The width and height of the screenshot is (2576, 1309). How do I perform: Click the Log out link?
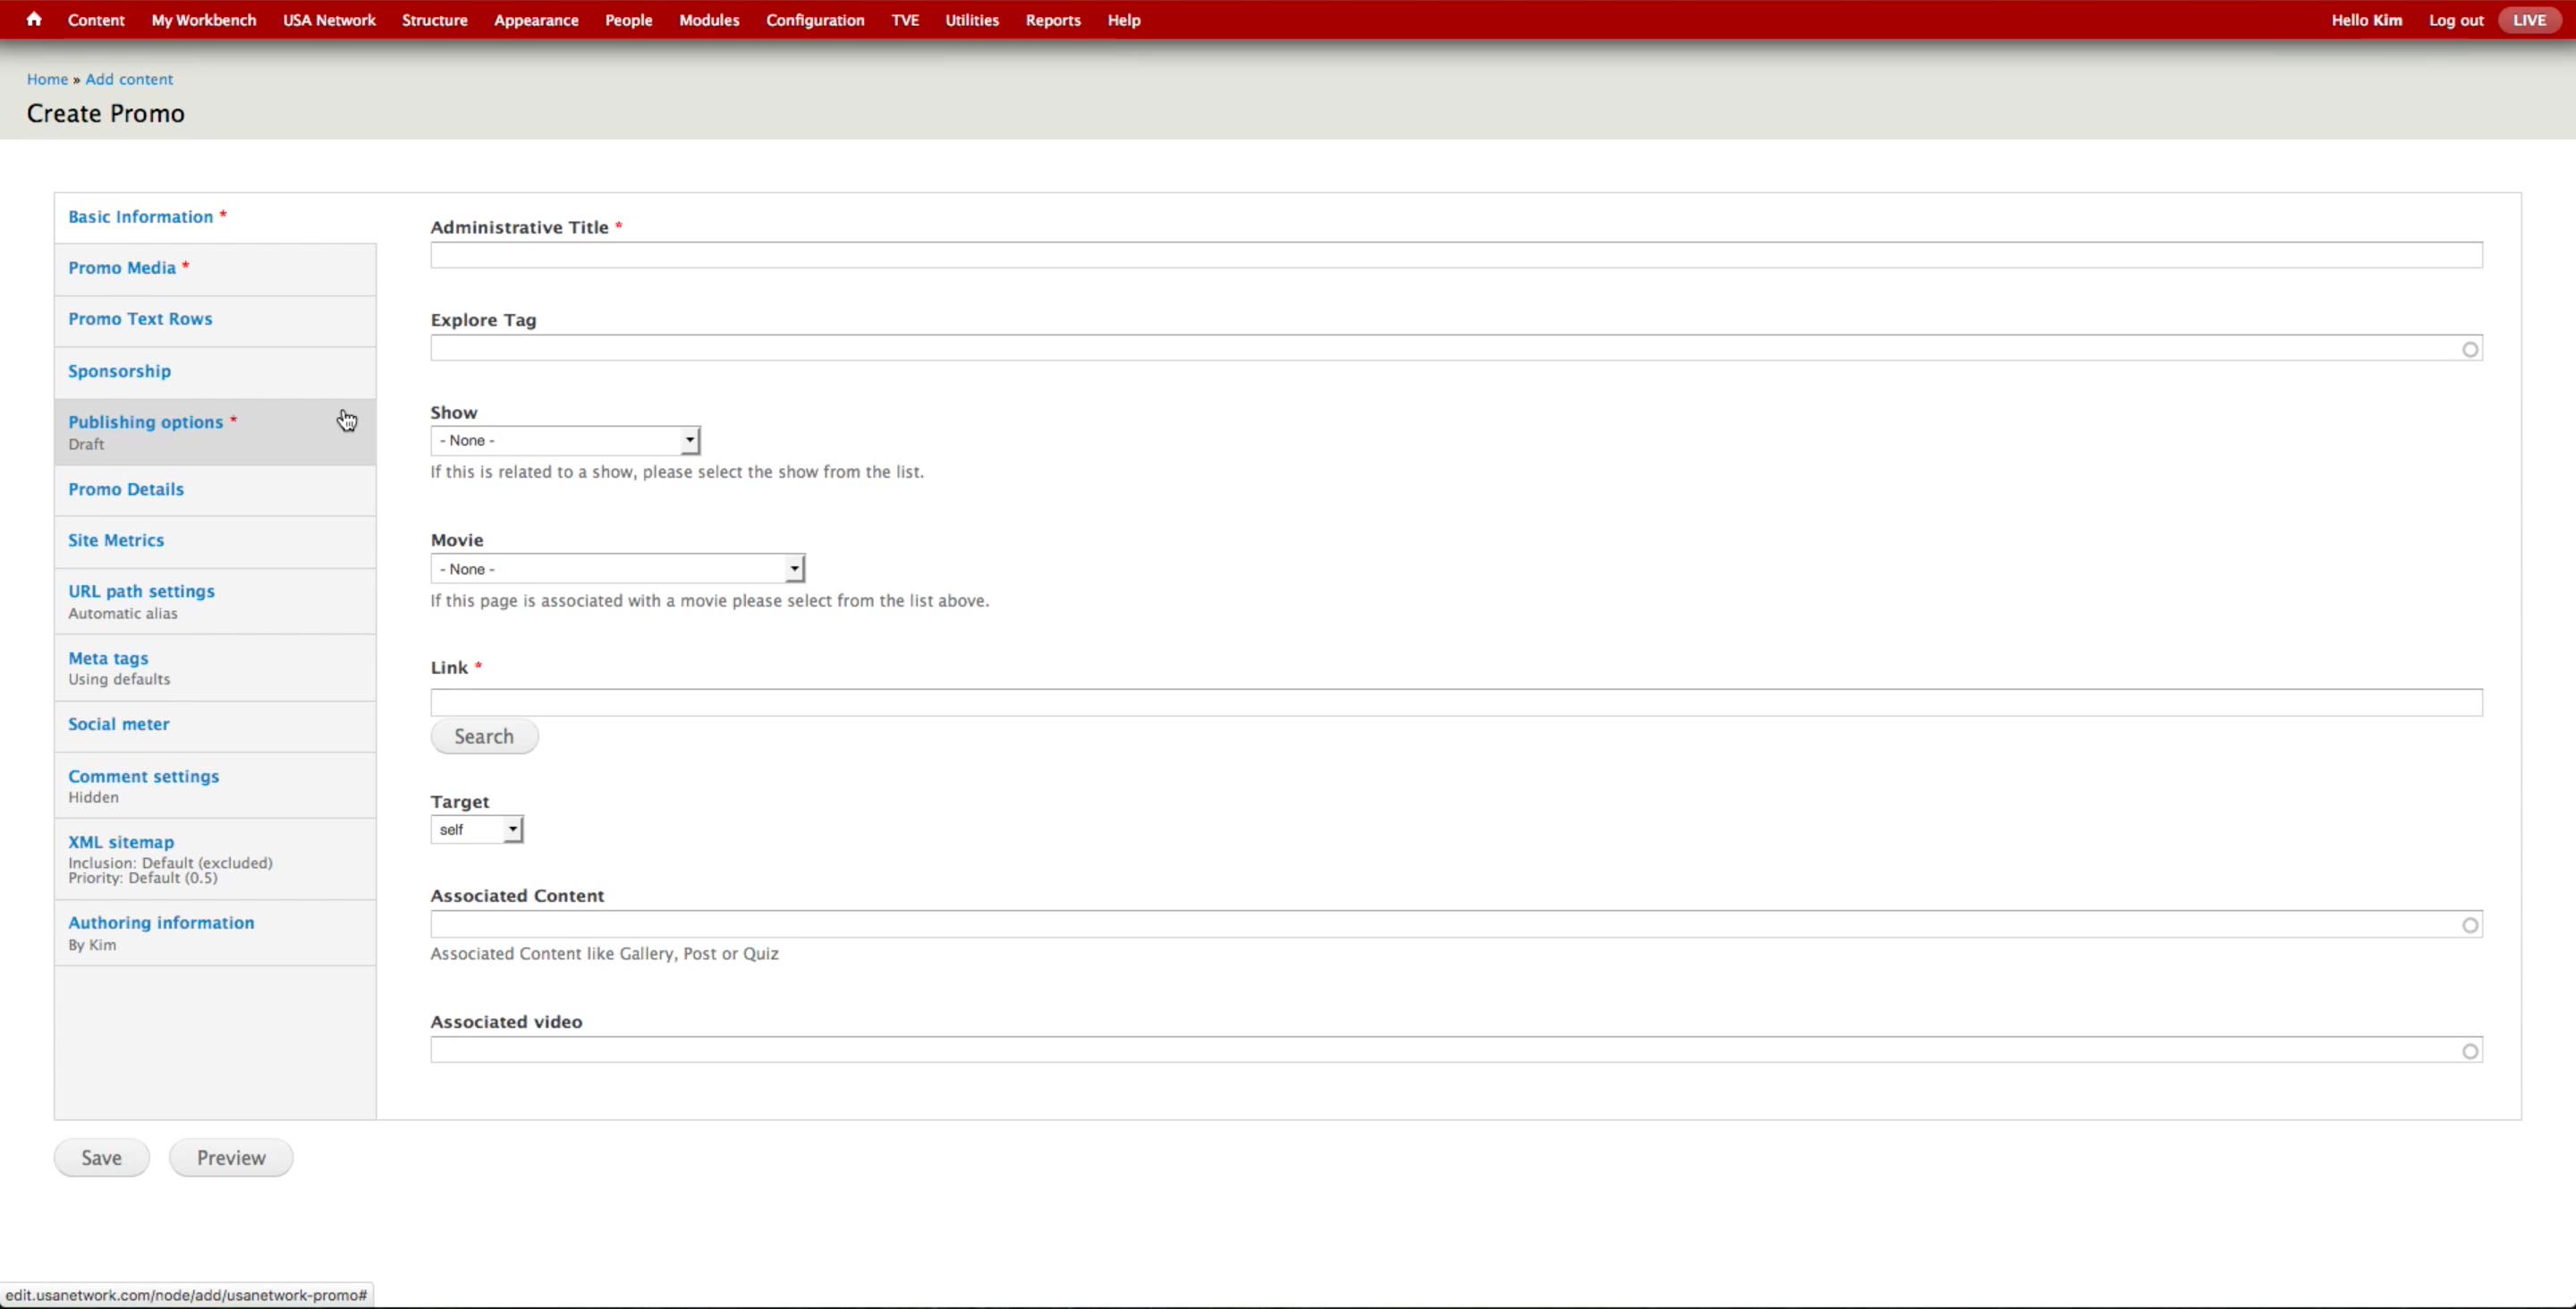(x=2455, y=20)
